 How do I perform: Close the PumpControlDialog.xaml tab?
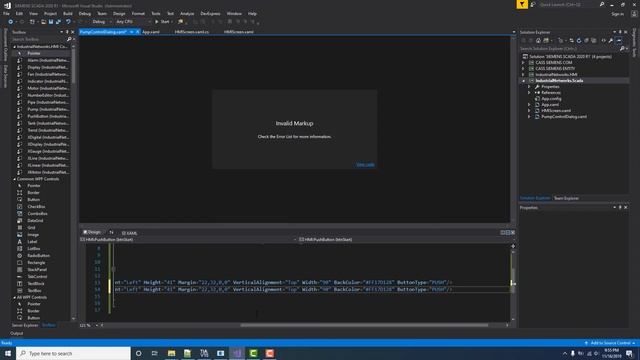(x=138, y=32)
